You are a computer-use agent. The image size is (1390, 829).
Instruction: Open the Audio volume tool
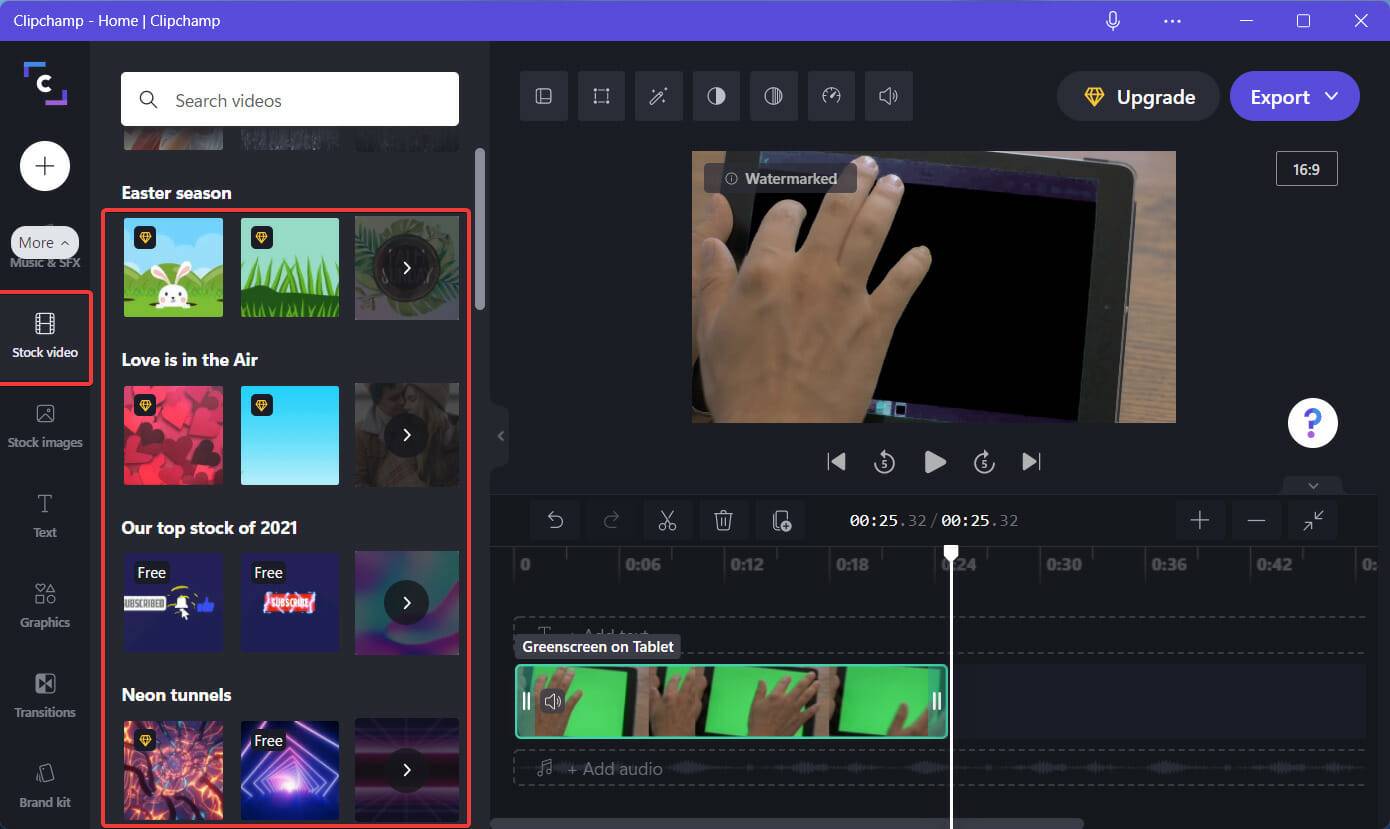pyautogui.click(x=888, y=96)
